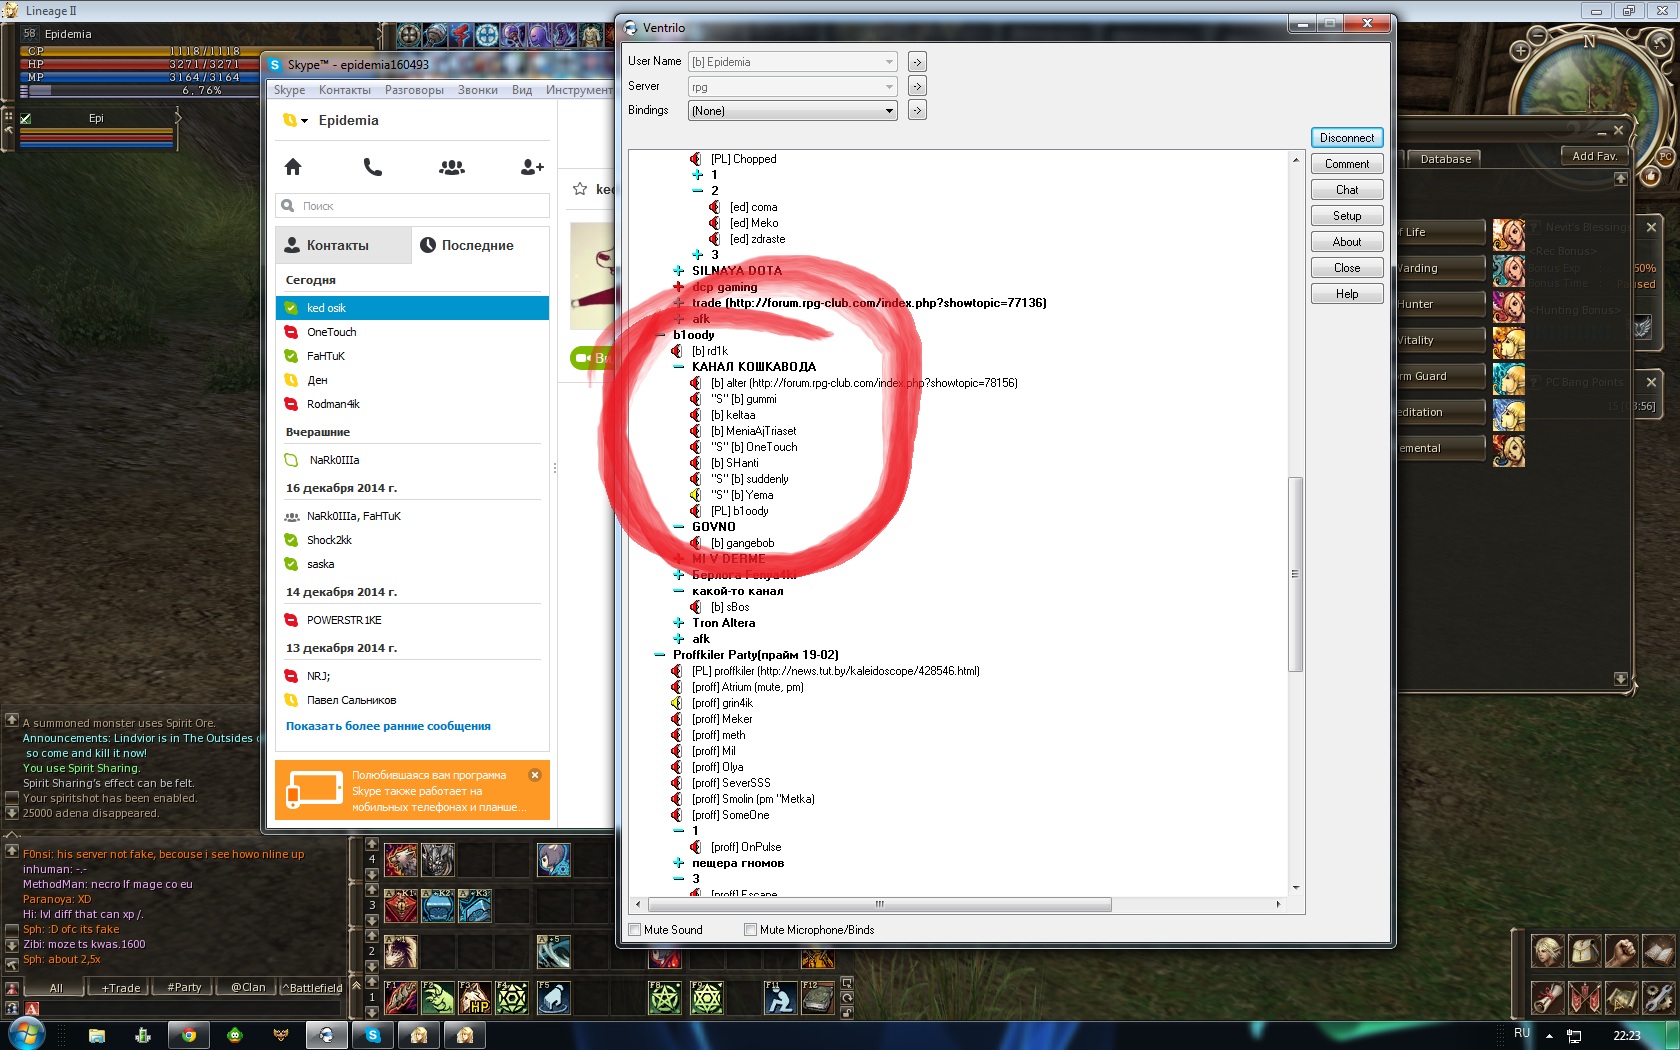Collapse какой-то канал channel
Viewport: 1680px width, 1050px height.
click(678, 591)
